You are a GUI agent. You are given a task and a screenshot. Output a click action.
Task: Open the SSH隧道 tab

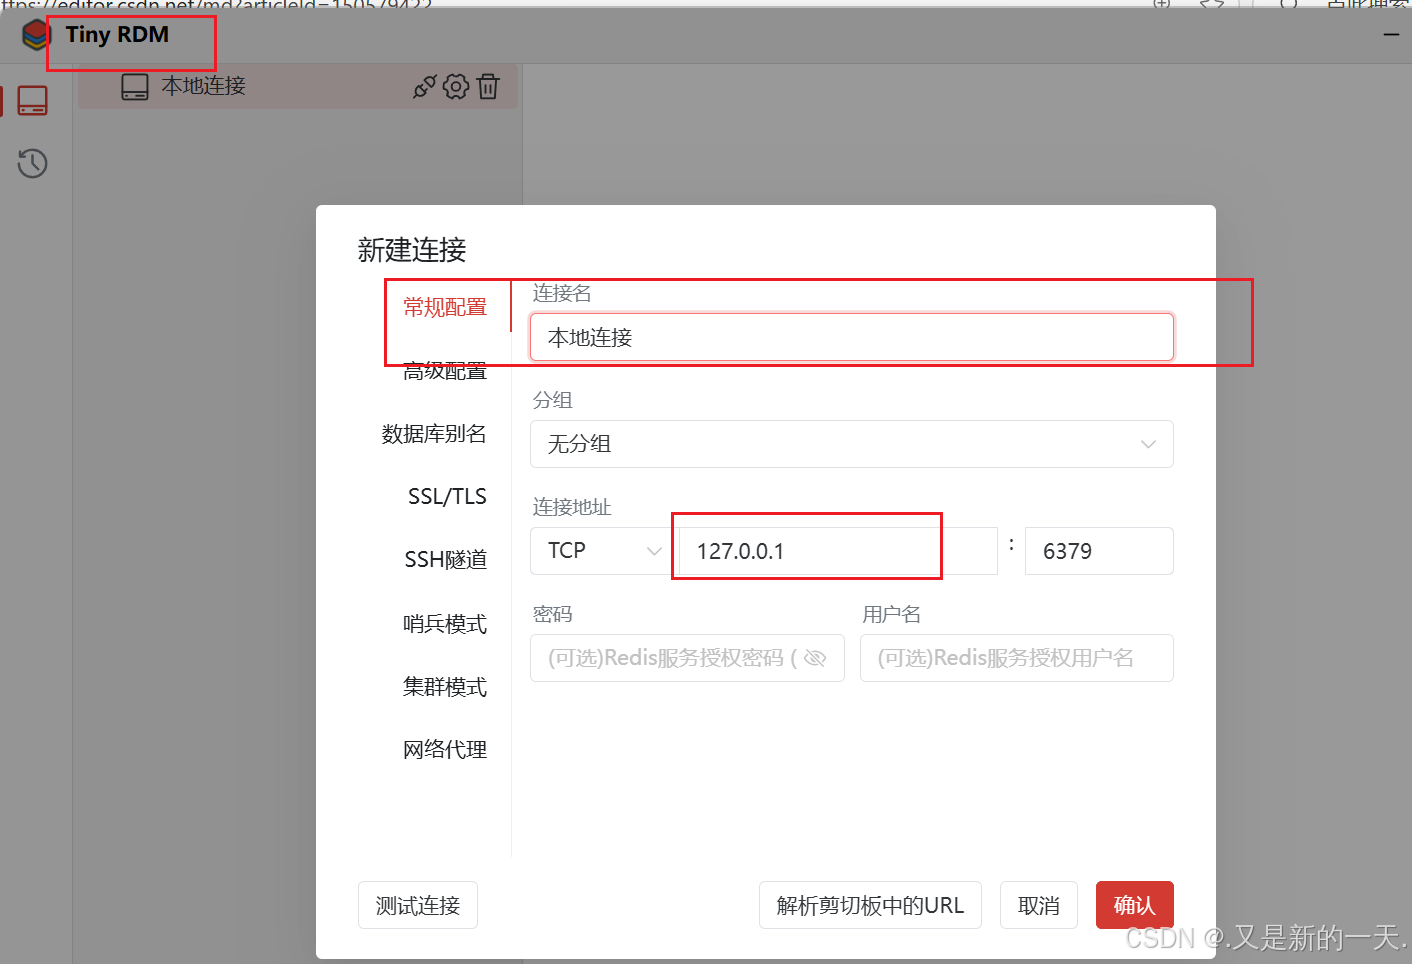coord(445,560)
